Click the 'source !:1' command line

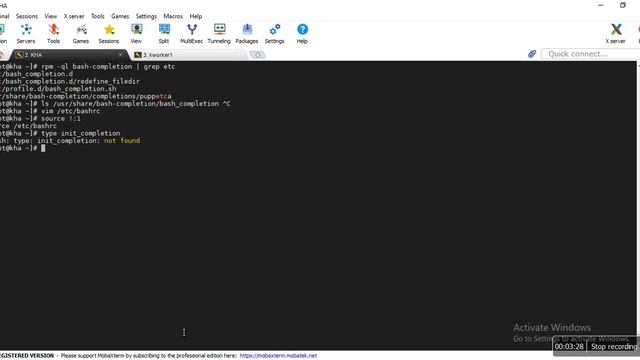(x=61, y=118)
